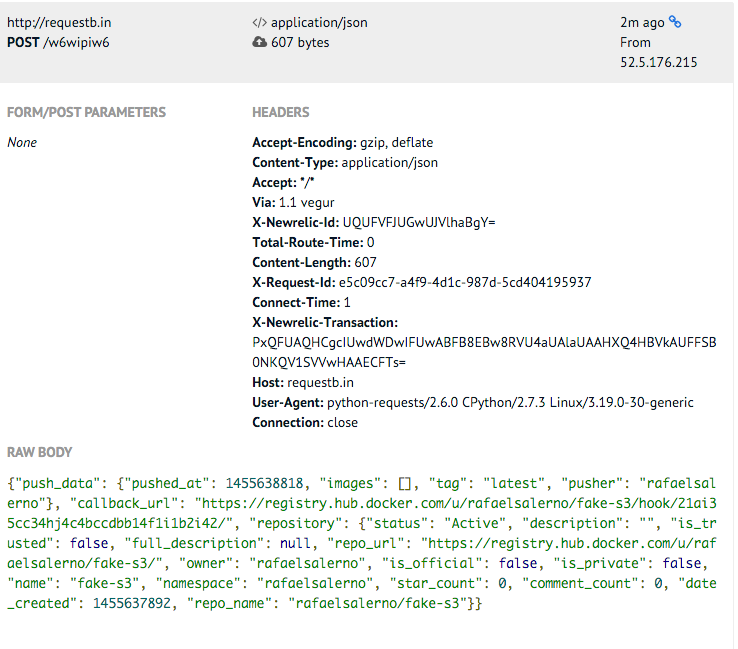Image resolution: width=738 pixels, height=649 pixels.
Task: Click the HEADERS section heading
Action: 280,112
